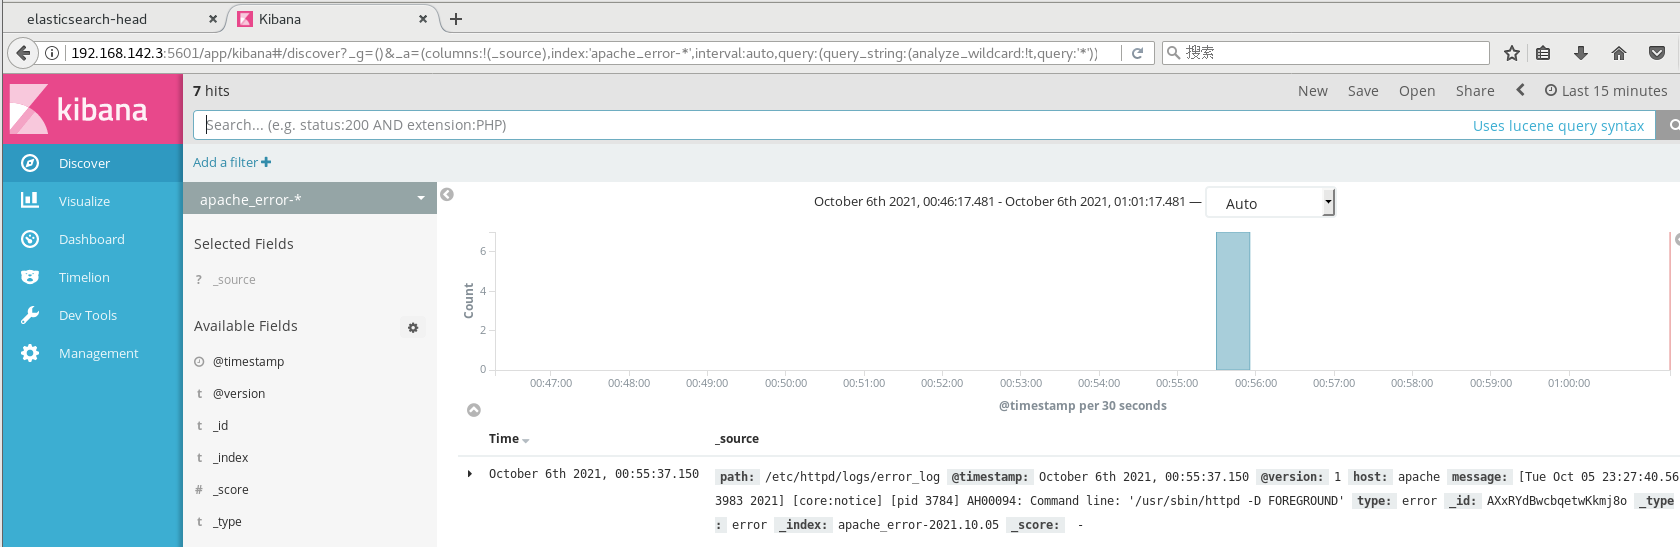Viewport: 1680px width, 547px height.
Task: Select _index available field
Action: (230, 458)
